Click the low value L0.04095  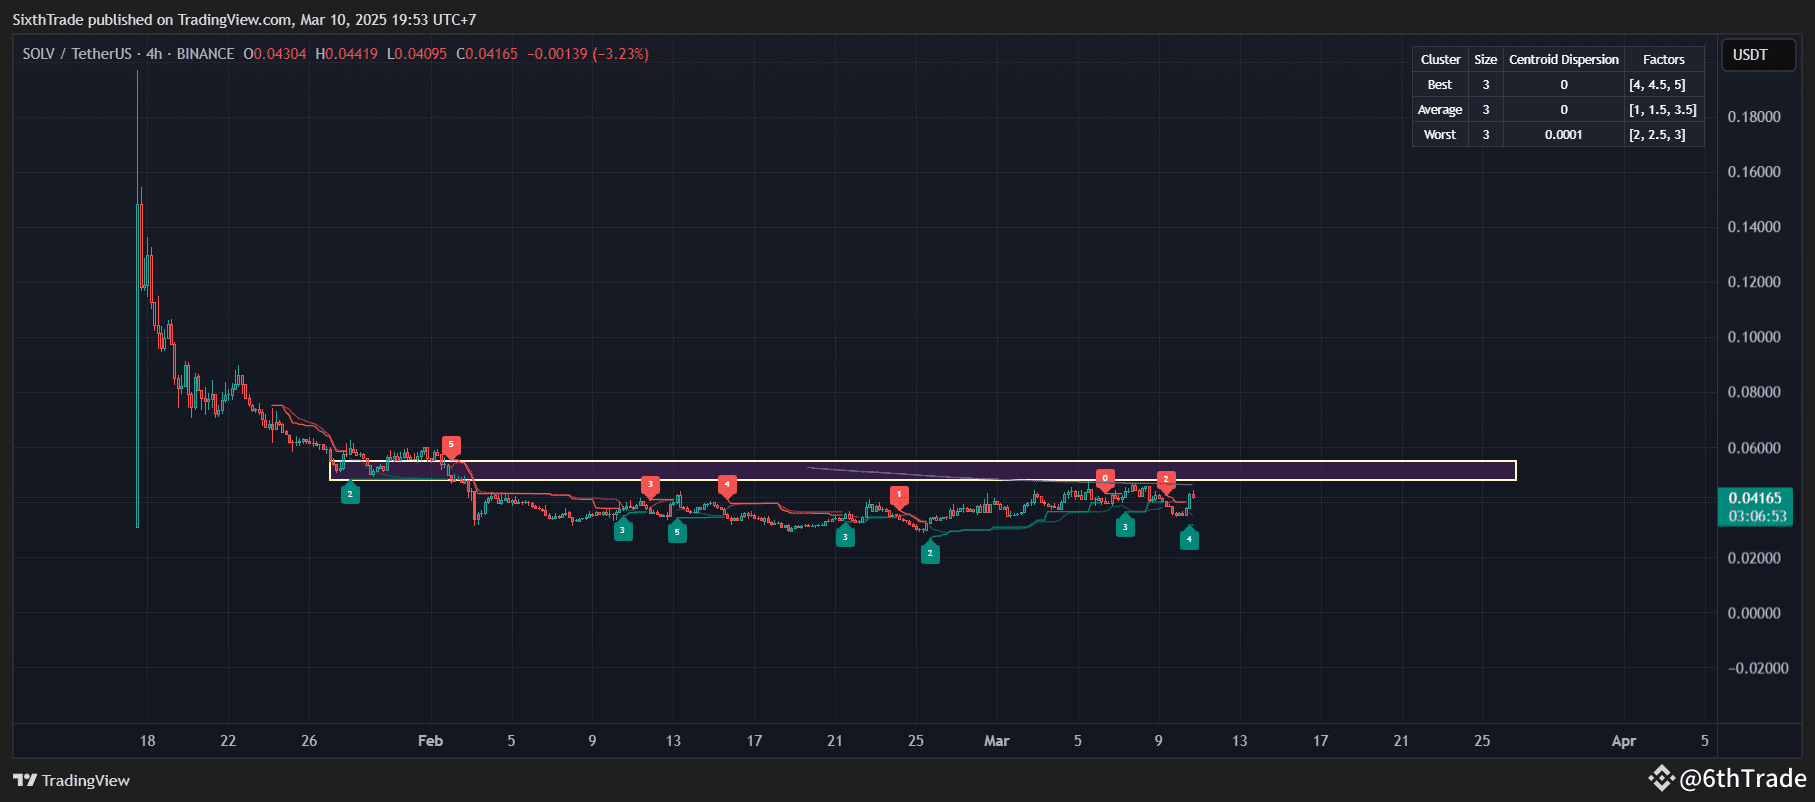[x=417, y=54]
